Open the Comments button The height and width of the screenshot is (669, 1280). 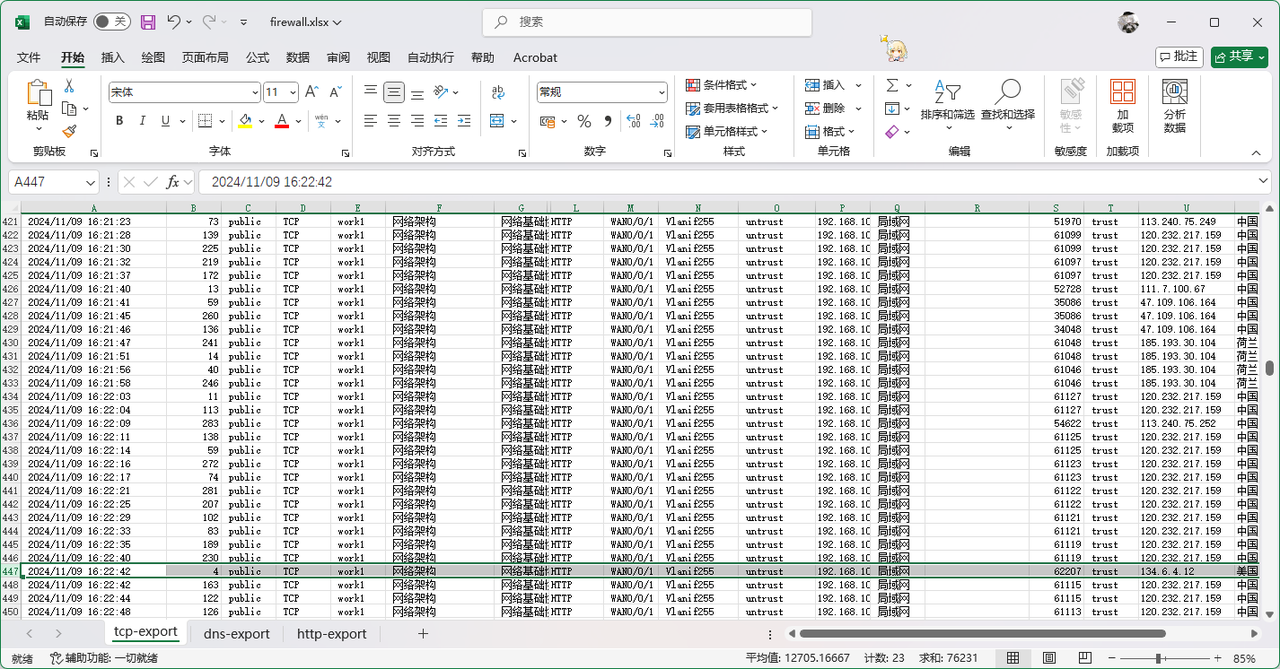[1178, 57]
